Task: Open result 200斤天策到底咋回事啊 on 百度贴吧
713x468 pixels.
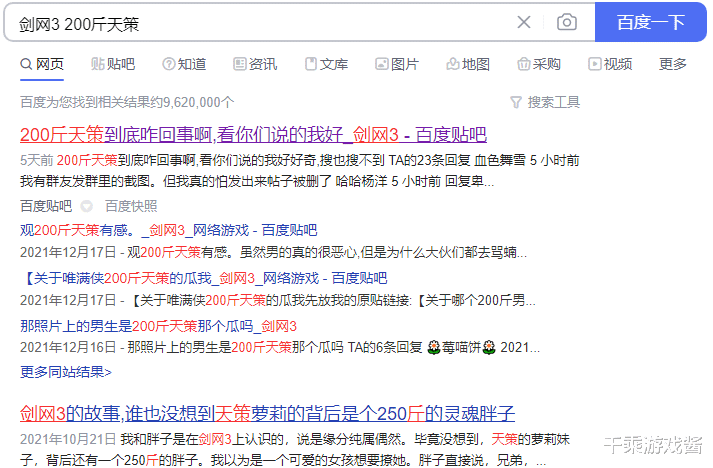Action: [253, 135]
